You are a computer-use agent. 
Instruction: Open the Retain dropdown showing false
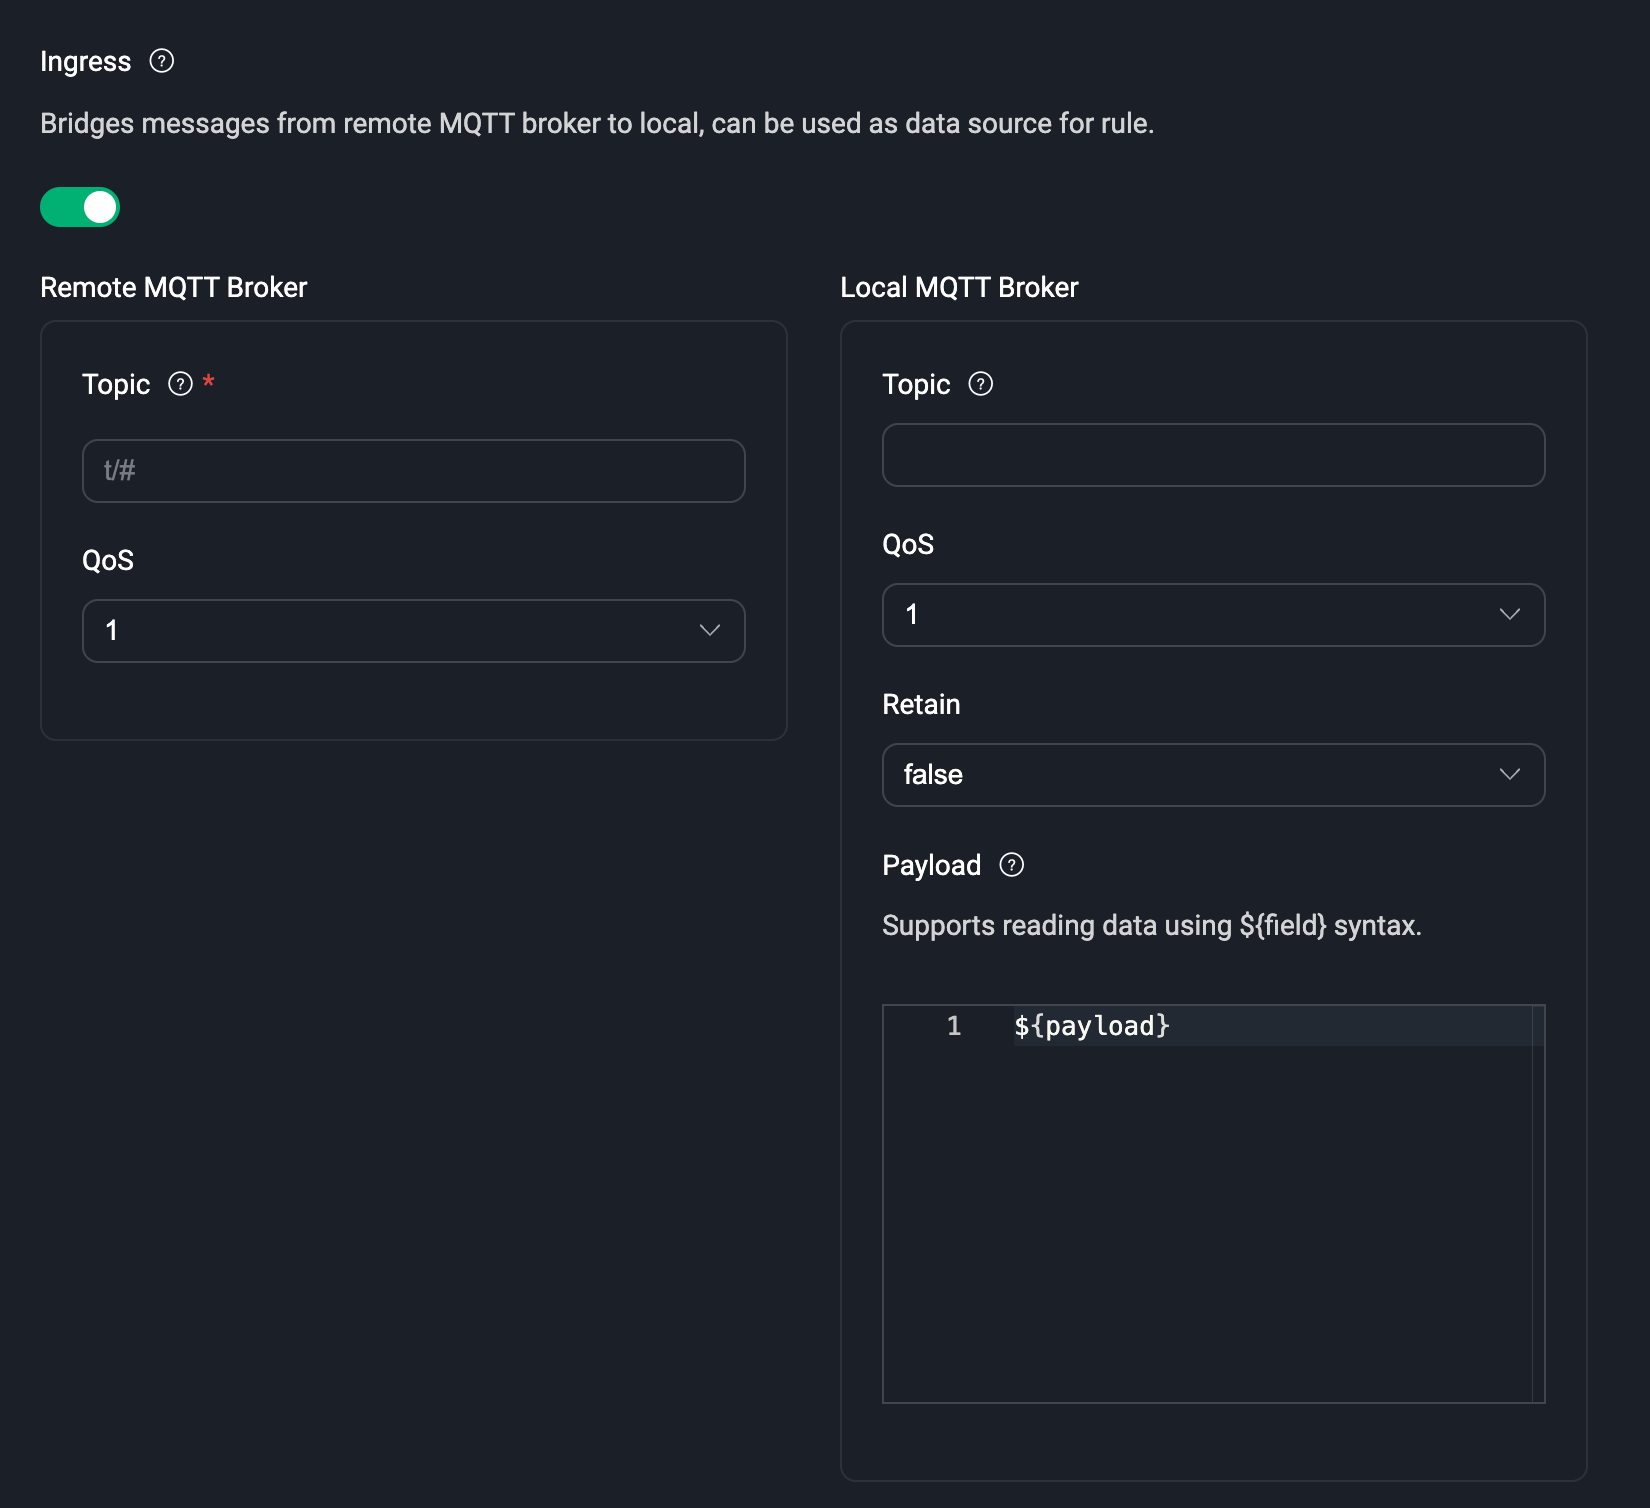tap(1200, 774)
